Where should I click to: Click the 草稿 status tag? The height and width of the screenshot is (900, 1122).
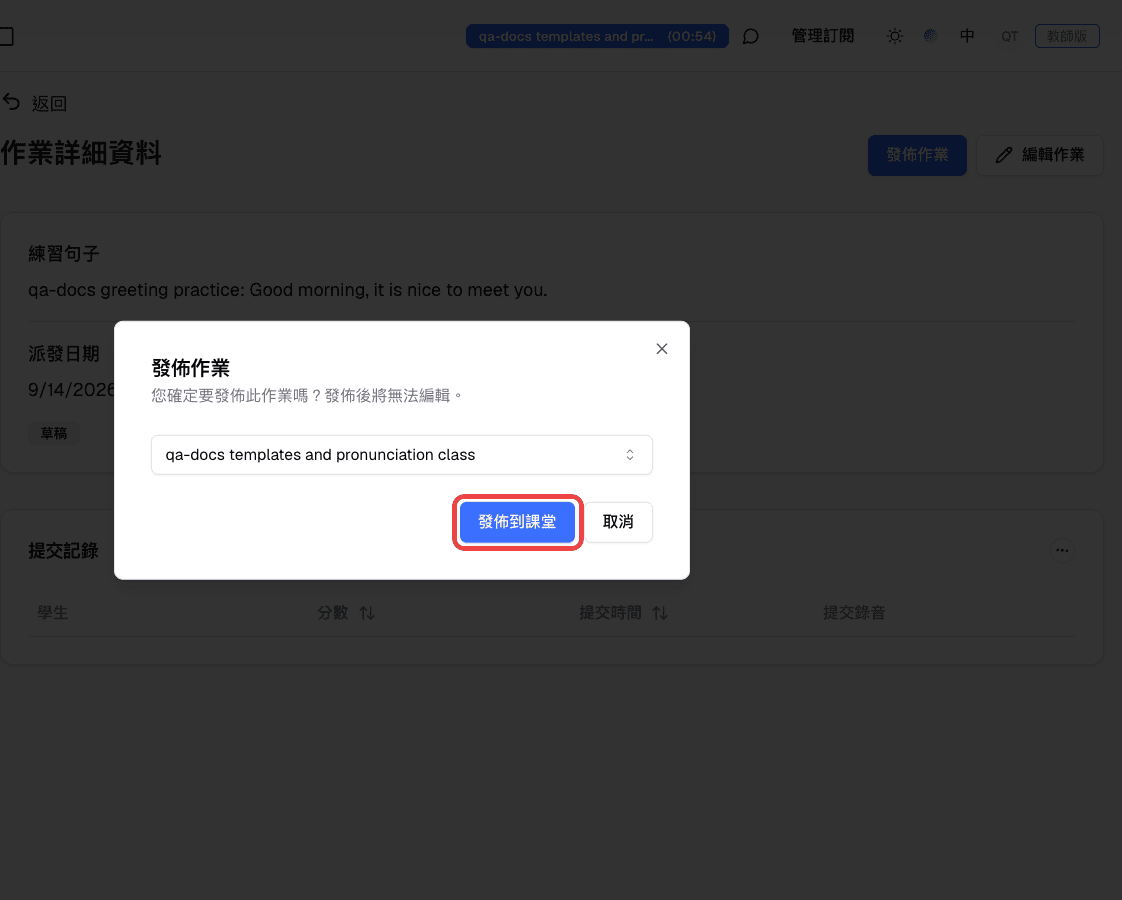54,434
